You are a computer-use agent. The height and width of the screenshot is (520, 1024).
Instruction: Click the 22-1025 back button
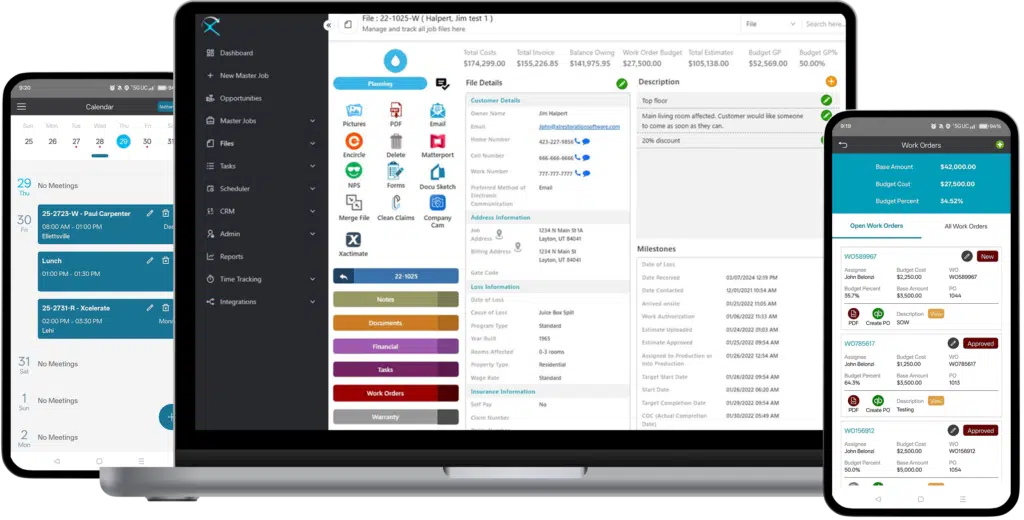coord(396,276)
